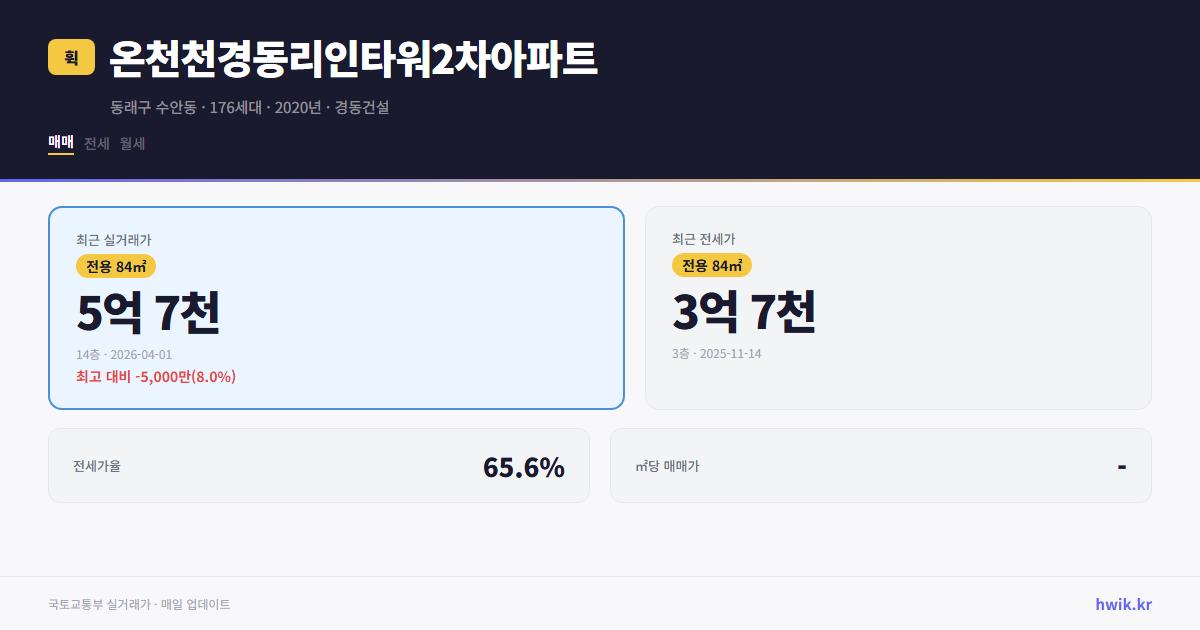Select the 전용 84㎡ badge on the sale card
The image size is (1200, 630).
(113, 265)
